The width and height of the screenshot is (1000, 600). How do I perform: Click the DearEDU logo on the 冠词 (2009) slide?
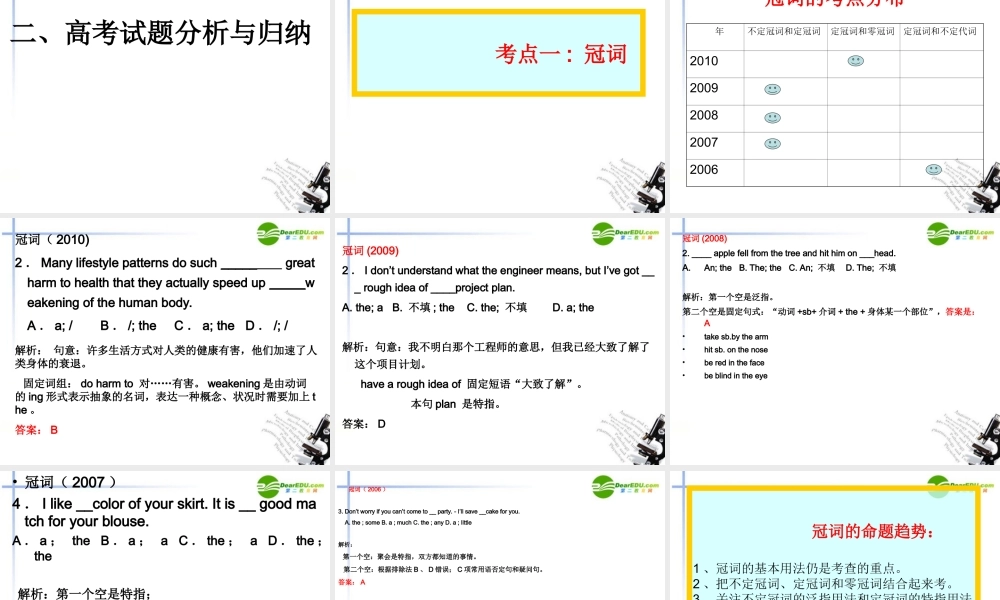tap(625, 234)
